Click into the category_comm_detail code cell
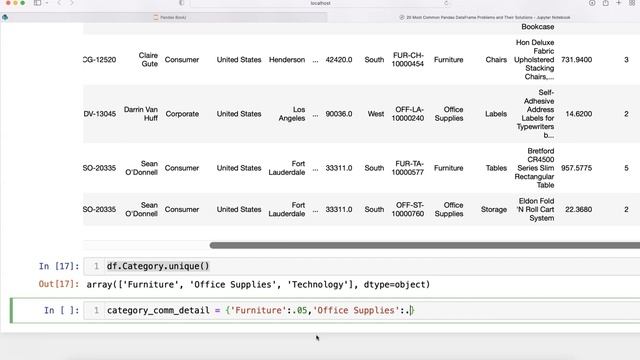Image resolution: width=640 pixels, height=360 pixels. click(362, 310)
